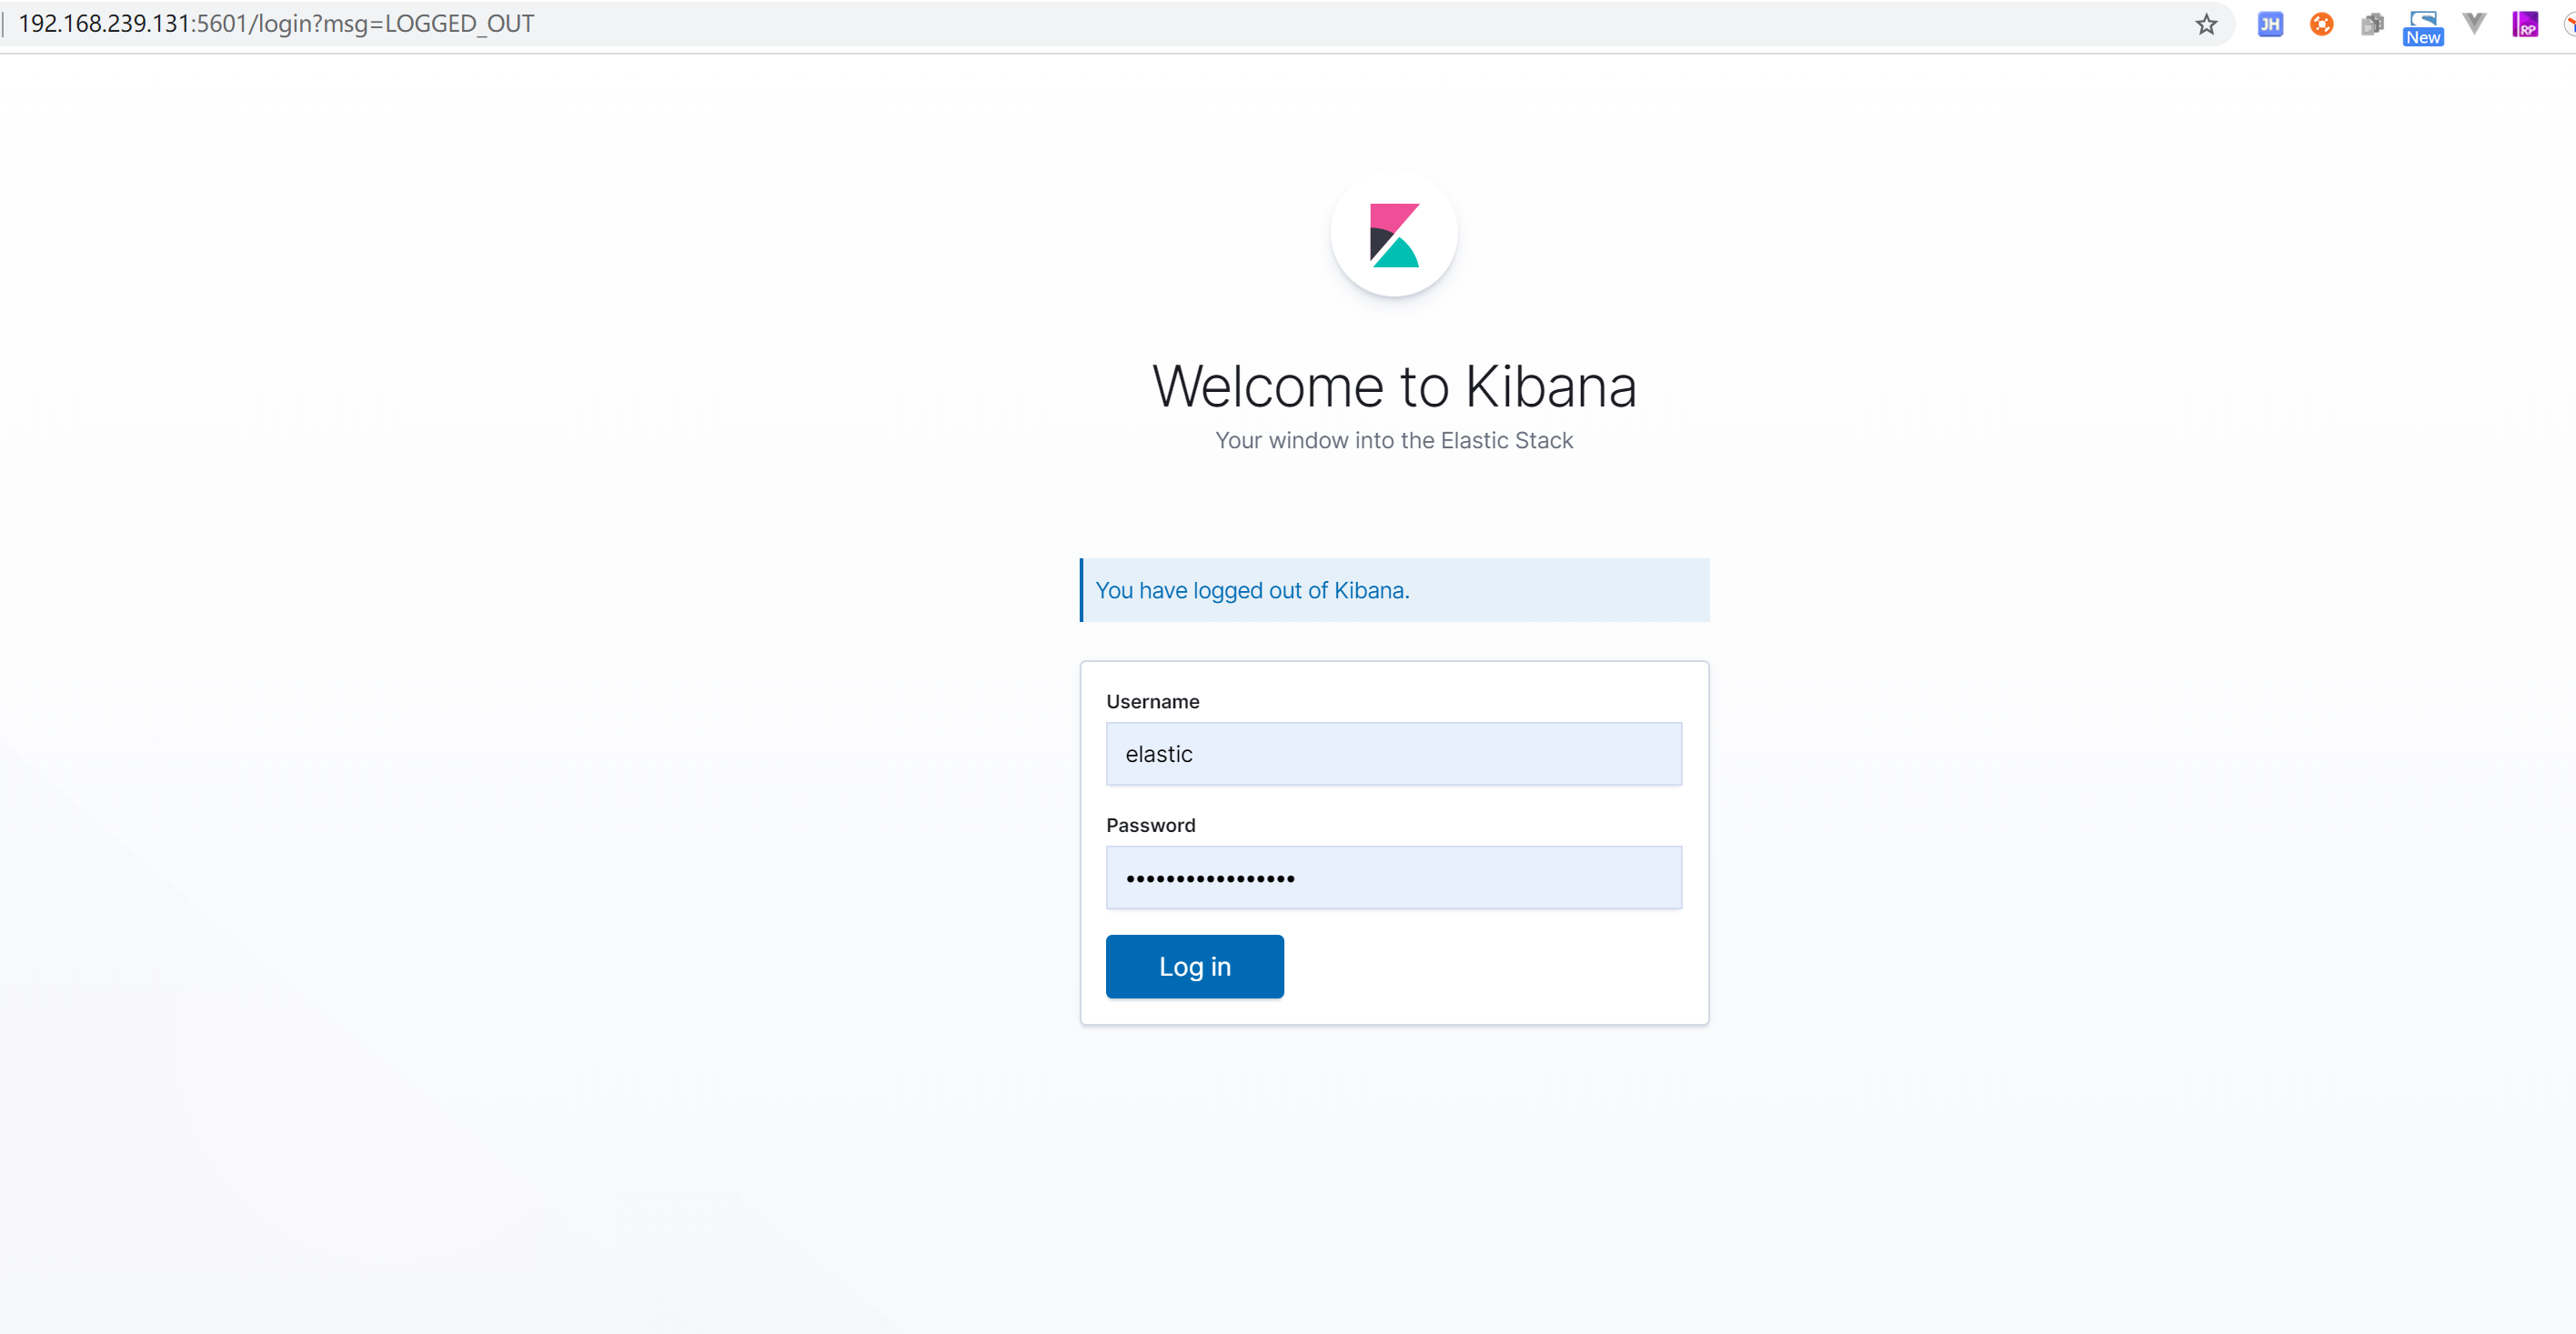Click the Username label
2576x1334 pixels.
1152,702
